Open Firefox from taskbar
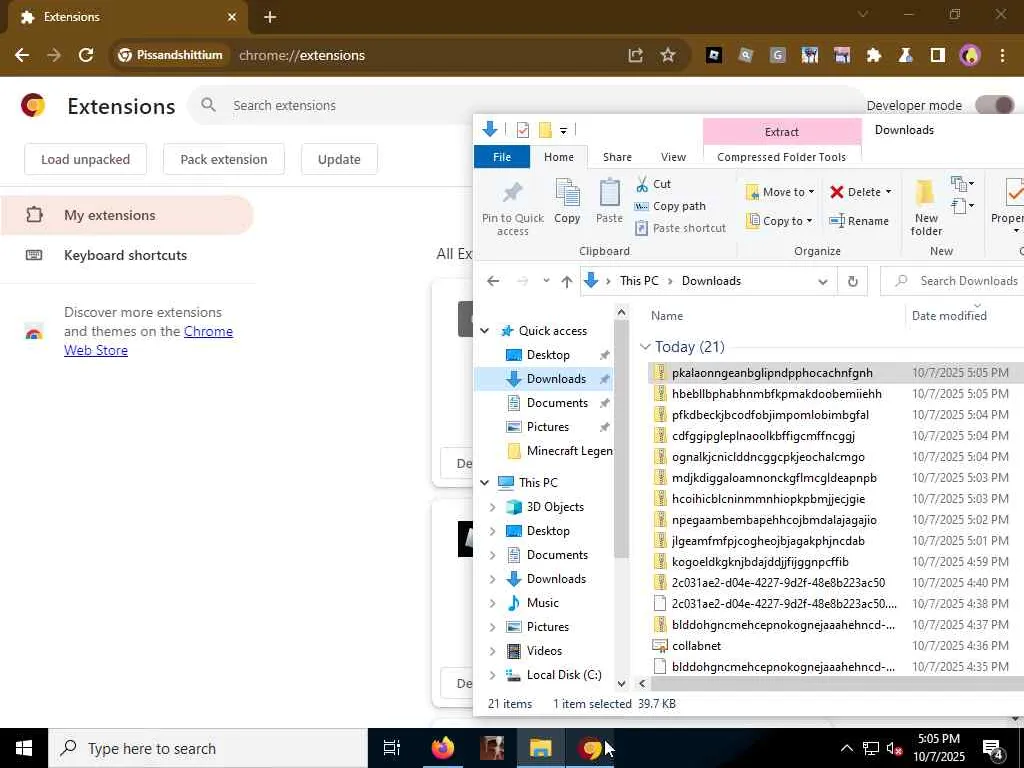This screenshot has height=768, width=1024. (443, 748)
